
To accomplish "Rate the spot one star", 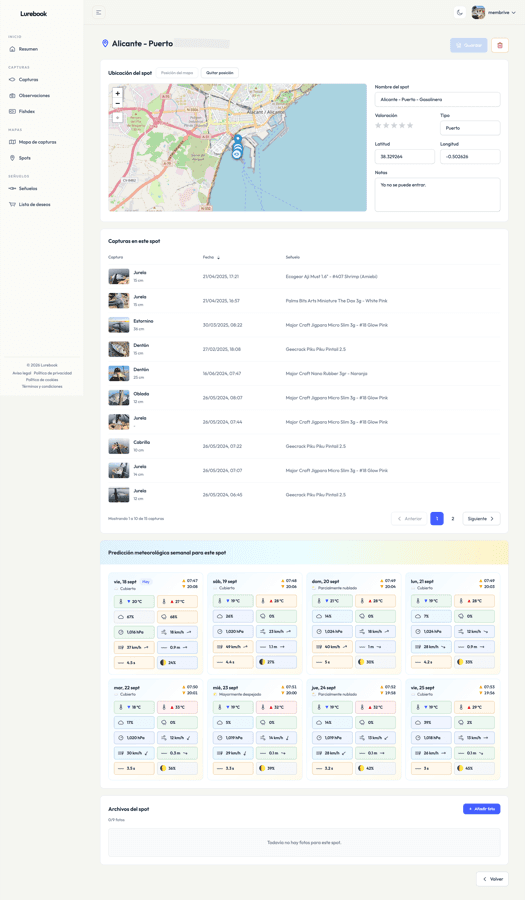I will [x=378, y=126].
